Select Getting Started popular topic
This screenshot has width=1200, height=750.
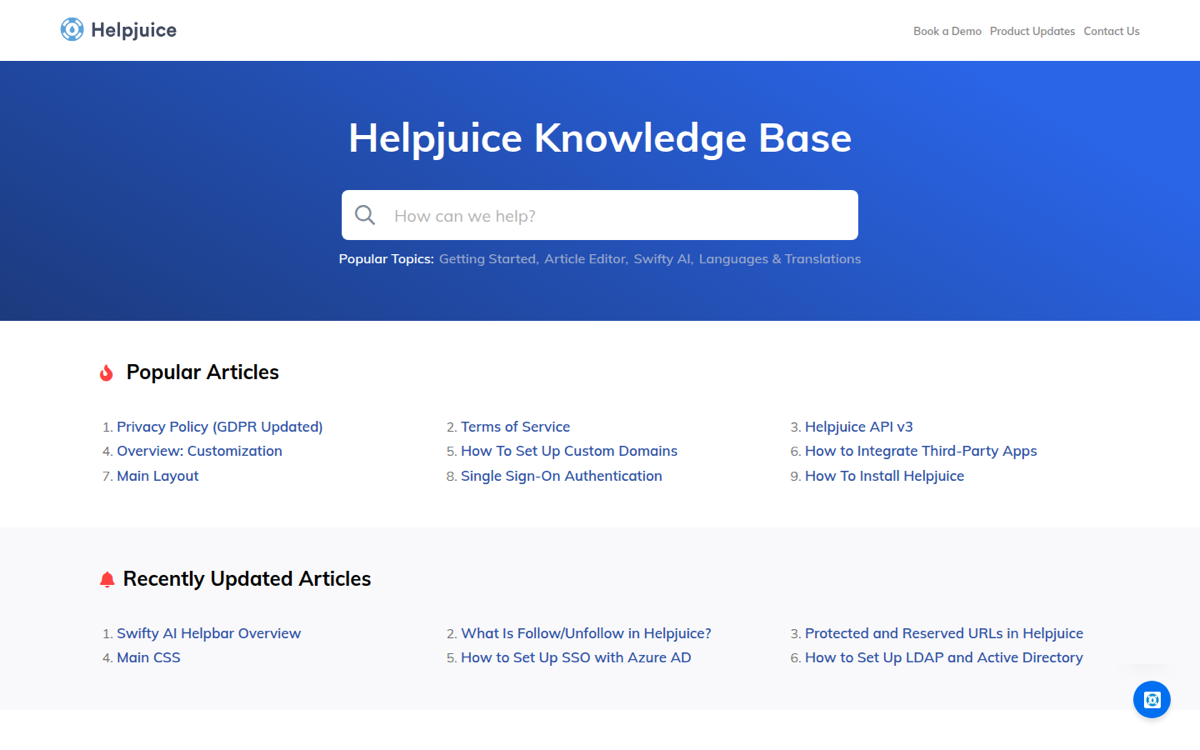coord(489,259)
